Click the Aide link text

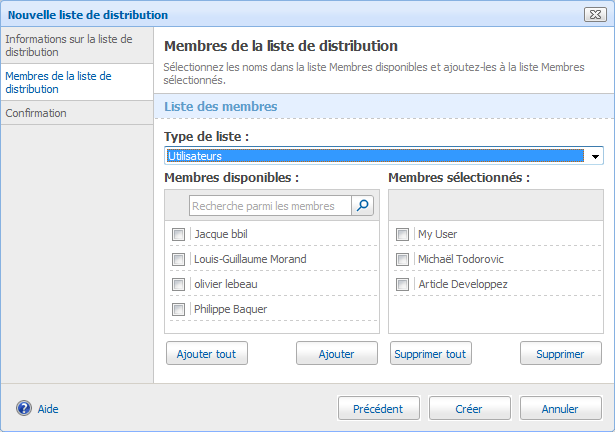click(x=48, y=409)
